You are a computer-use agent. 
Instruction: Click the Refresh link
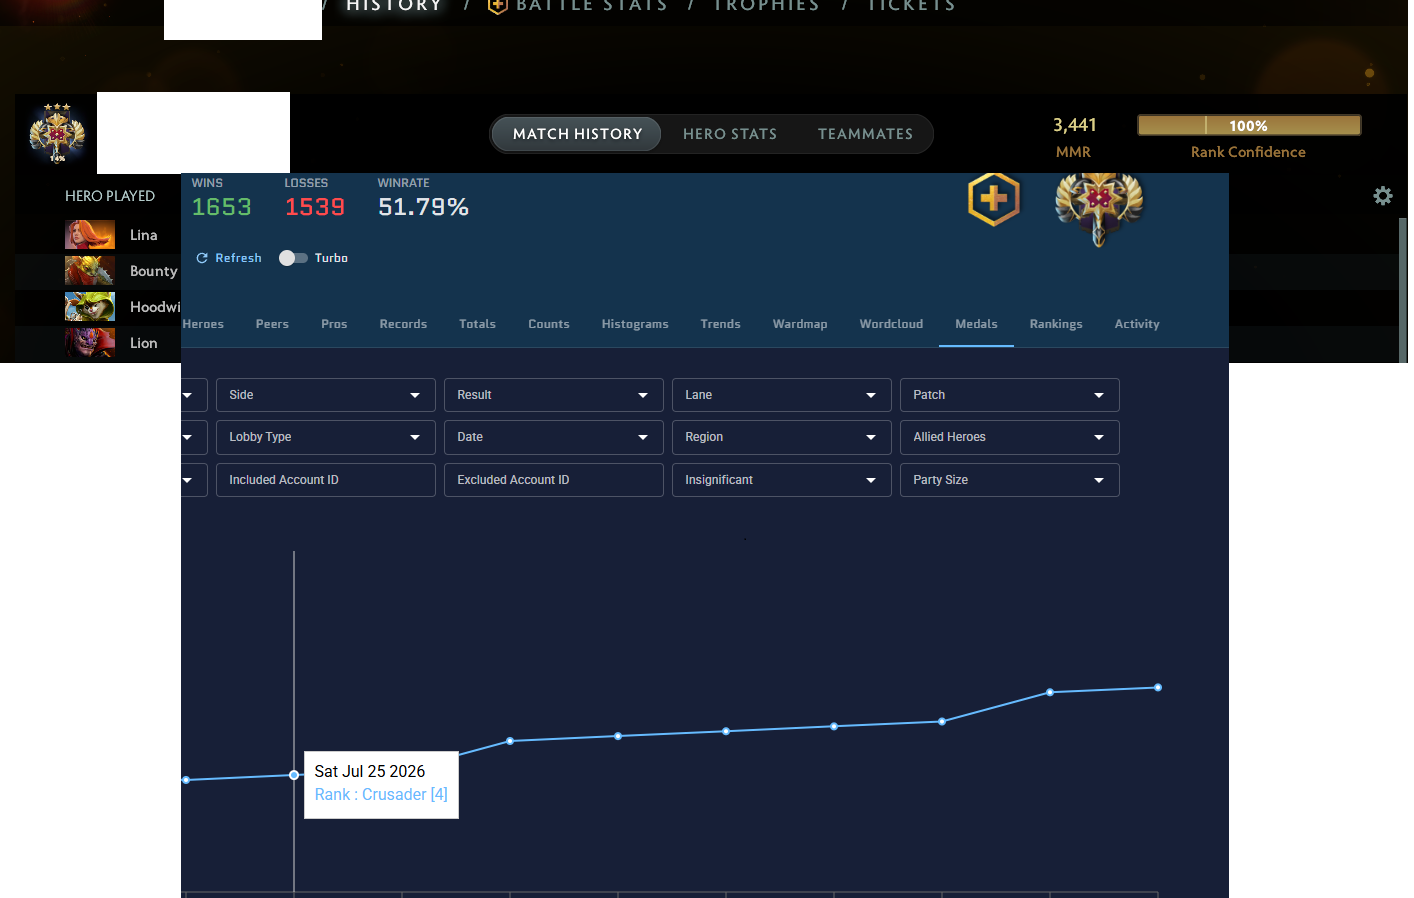coord(229,258)
